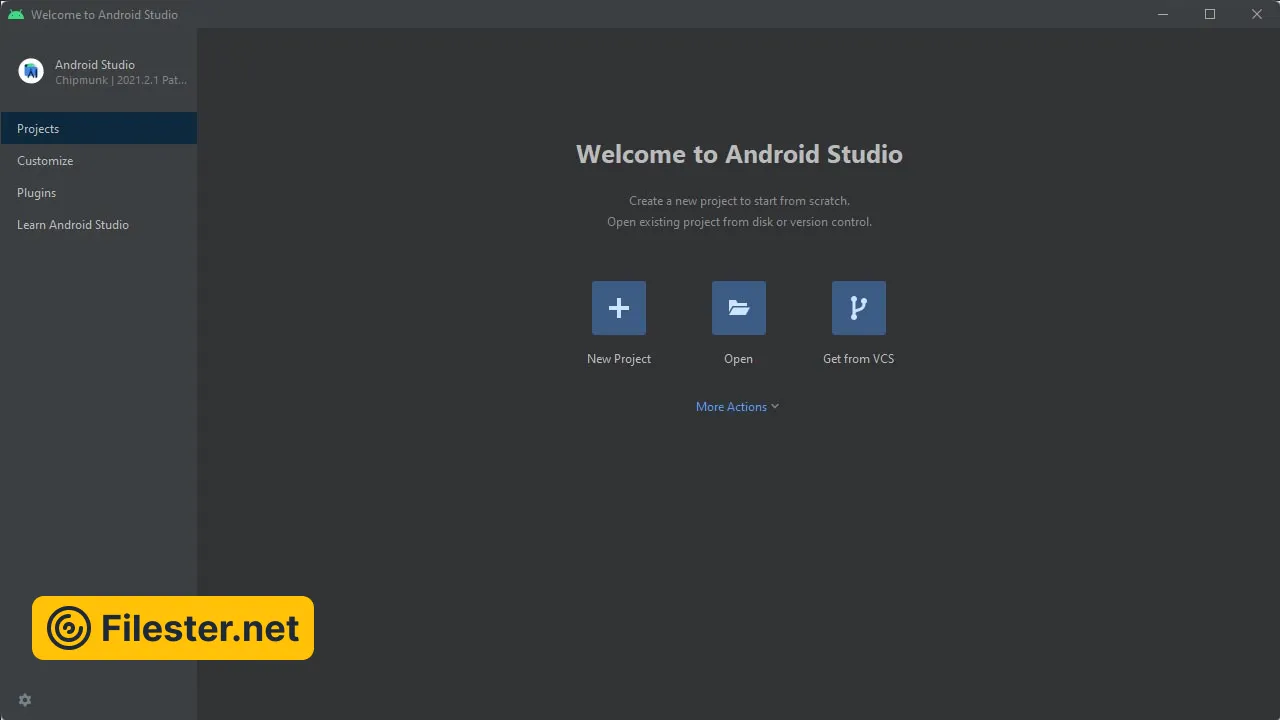Open the settings gear in the sidebar

pyautogui.click(x=25, y=700)
